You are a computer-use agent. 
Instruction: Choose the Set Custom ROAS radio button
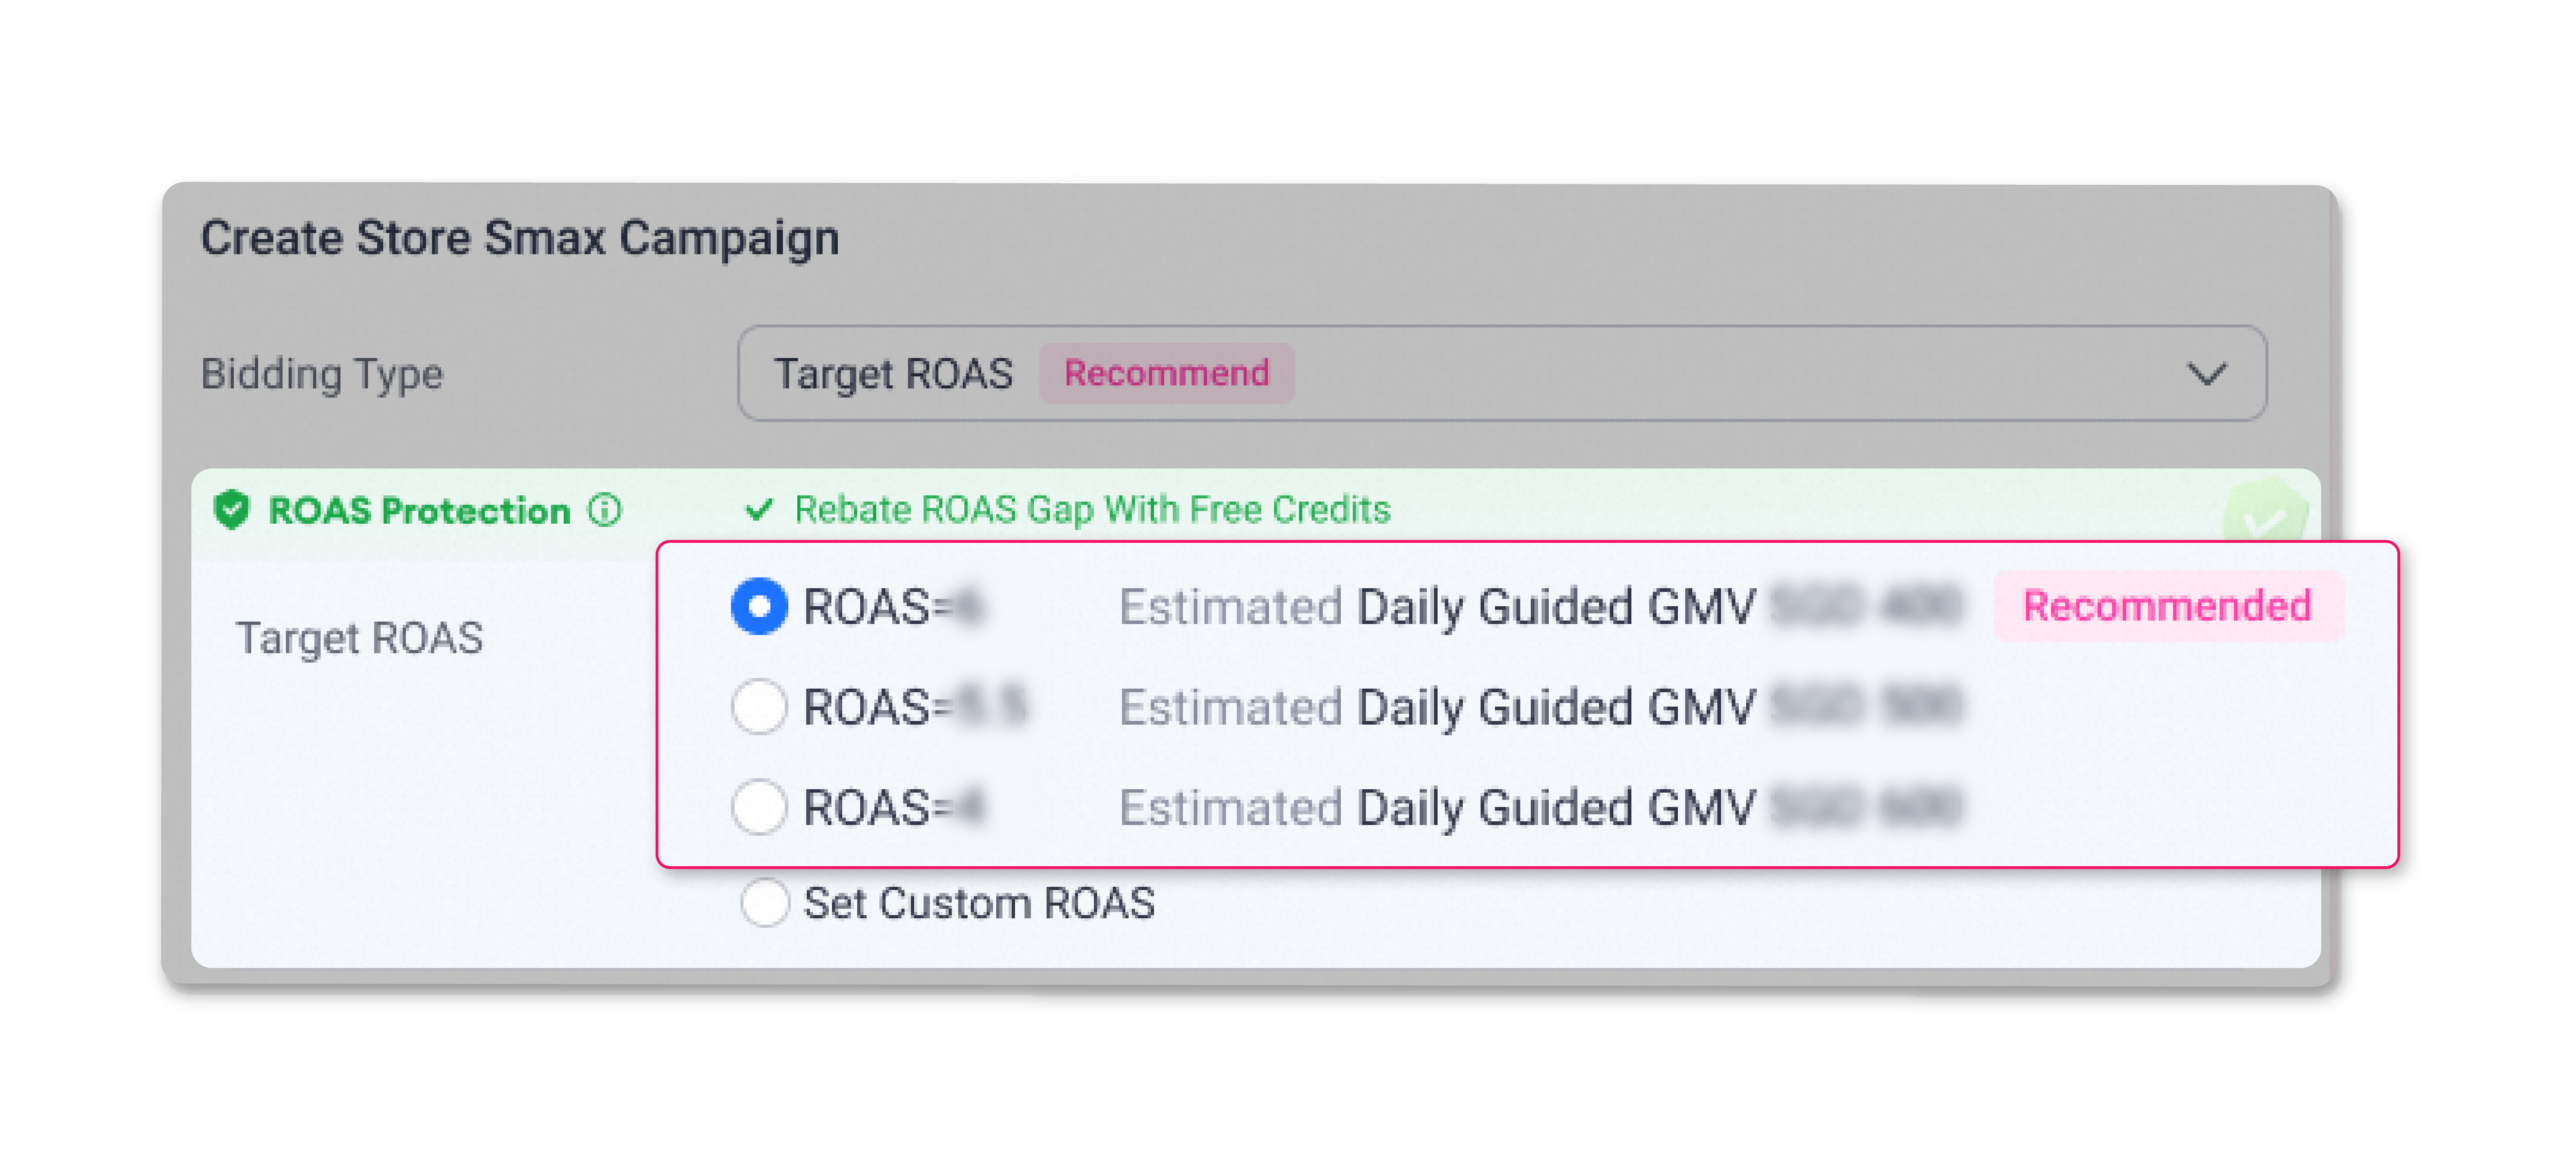tap(765, 903)
